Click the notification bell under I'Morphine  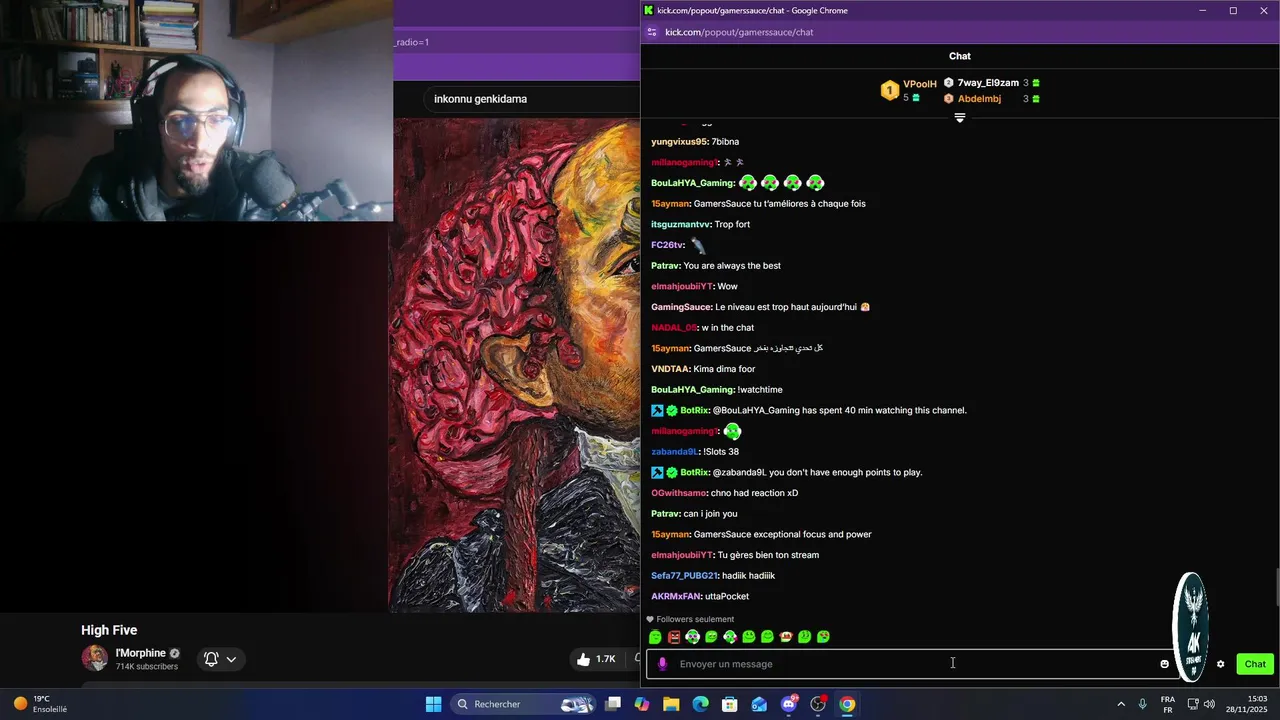pyautogui.click(x=211, y=659)
